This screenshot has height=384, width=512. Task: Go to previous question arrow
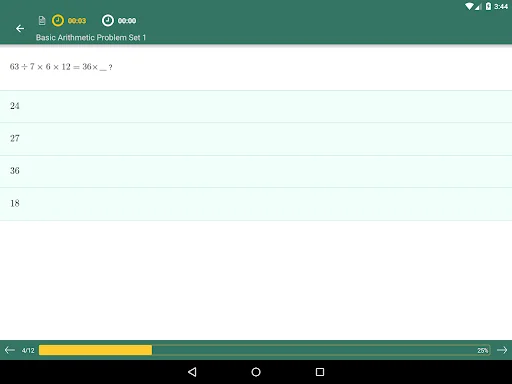(x=10, y=350)
